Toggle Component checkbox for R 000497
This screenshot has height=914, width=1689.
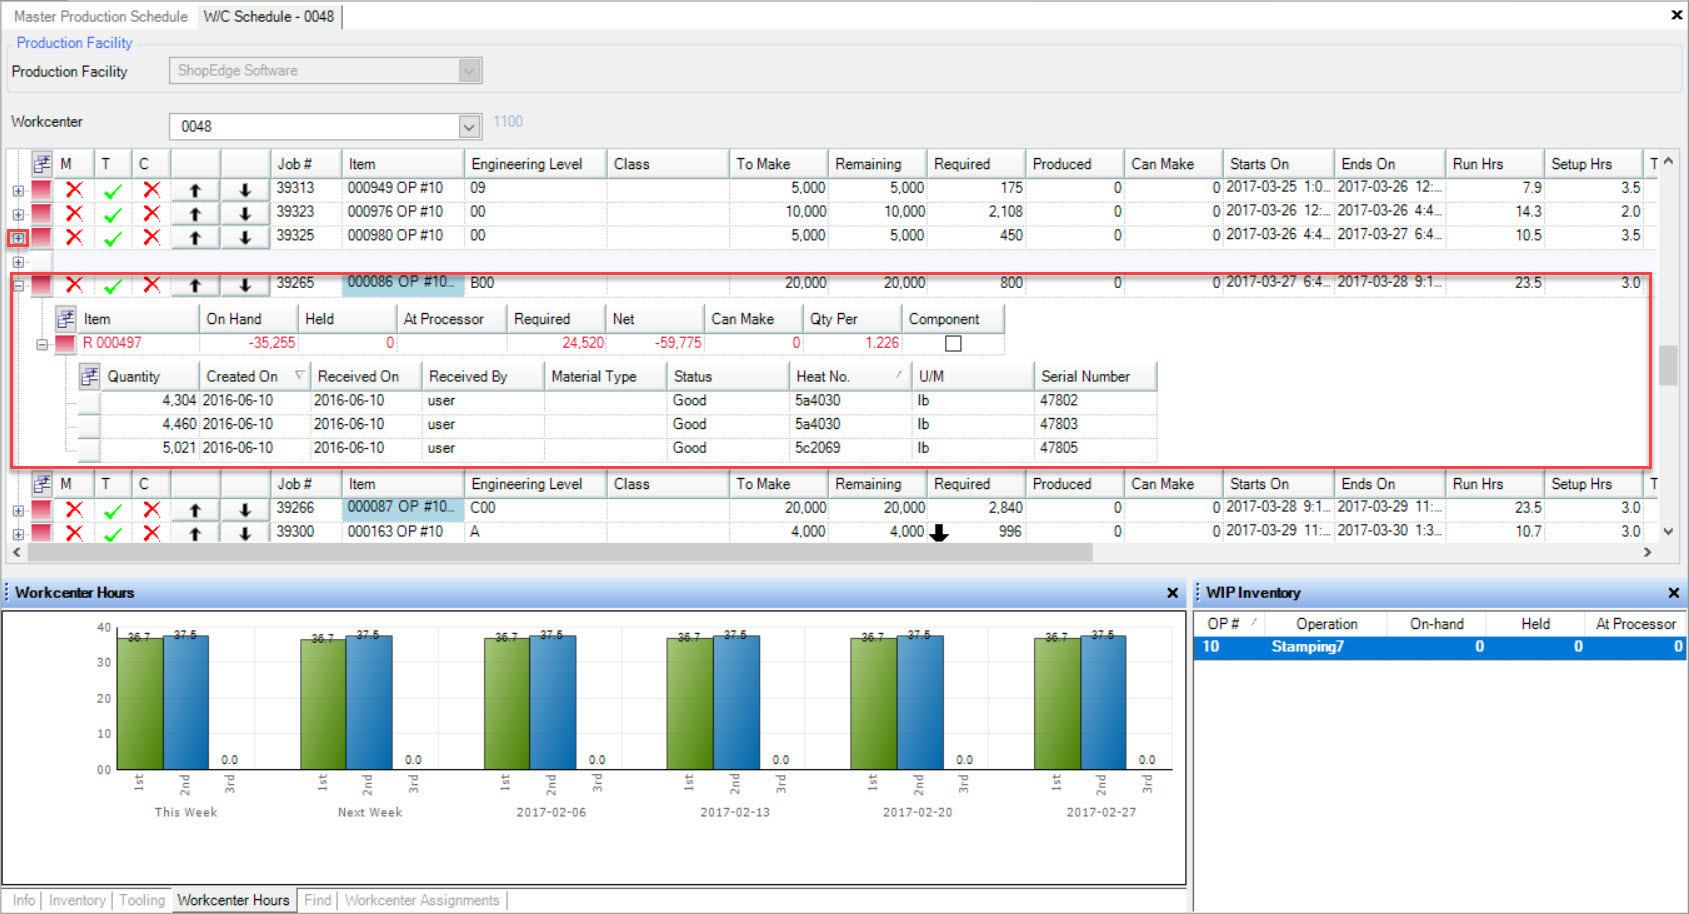click(954, 343)
